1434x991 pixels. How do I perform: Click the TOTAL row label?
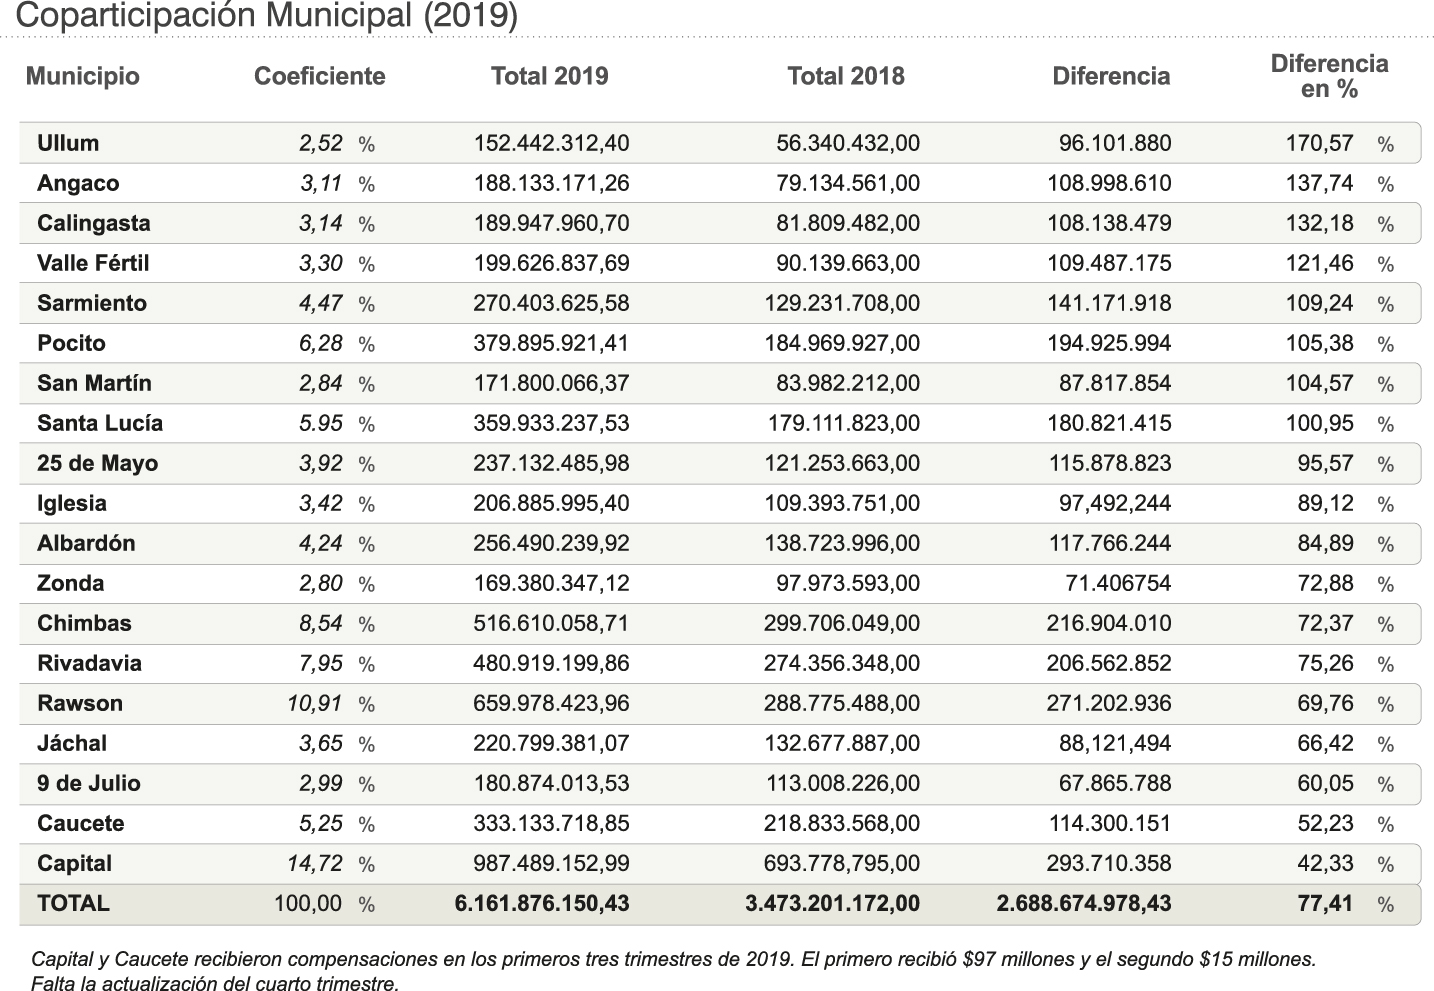click(73, 903)
